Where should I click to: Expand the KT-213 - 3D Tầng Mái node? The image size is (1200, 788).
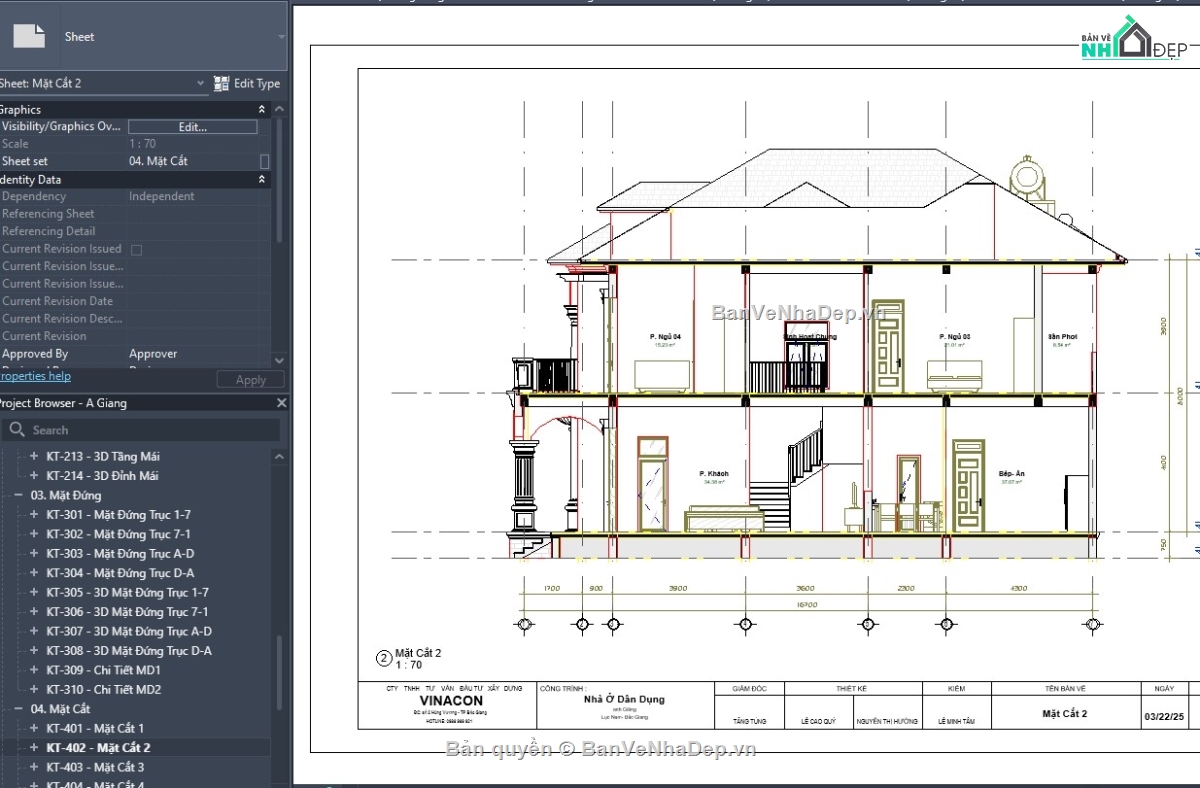(34, 456)
